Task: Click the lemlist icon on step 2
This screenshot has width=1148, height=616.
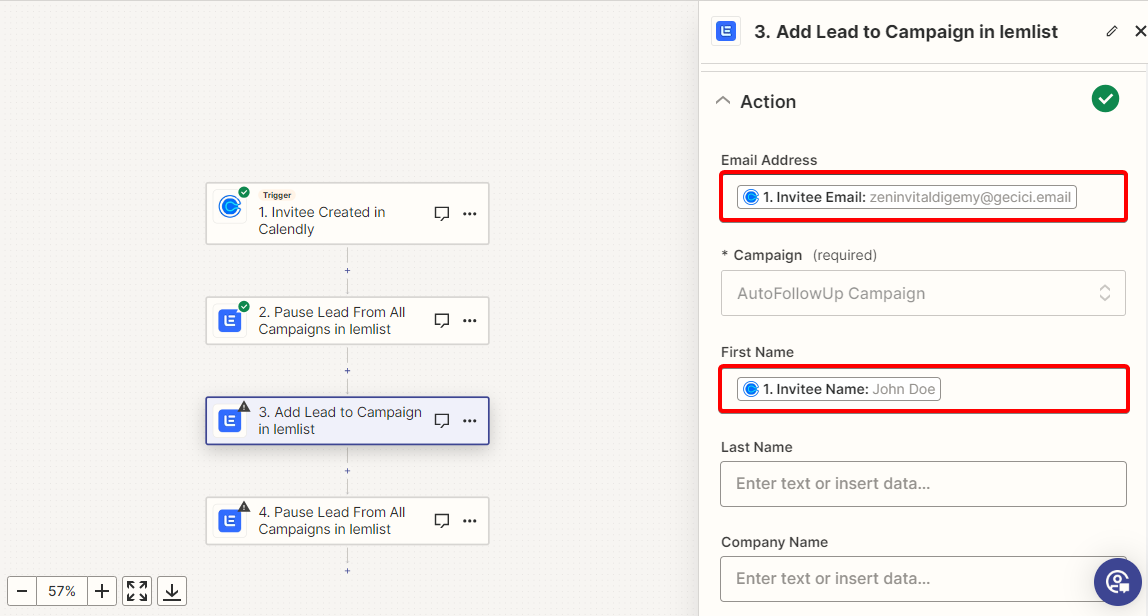Action: [230, 321]
